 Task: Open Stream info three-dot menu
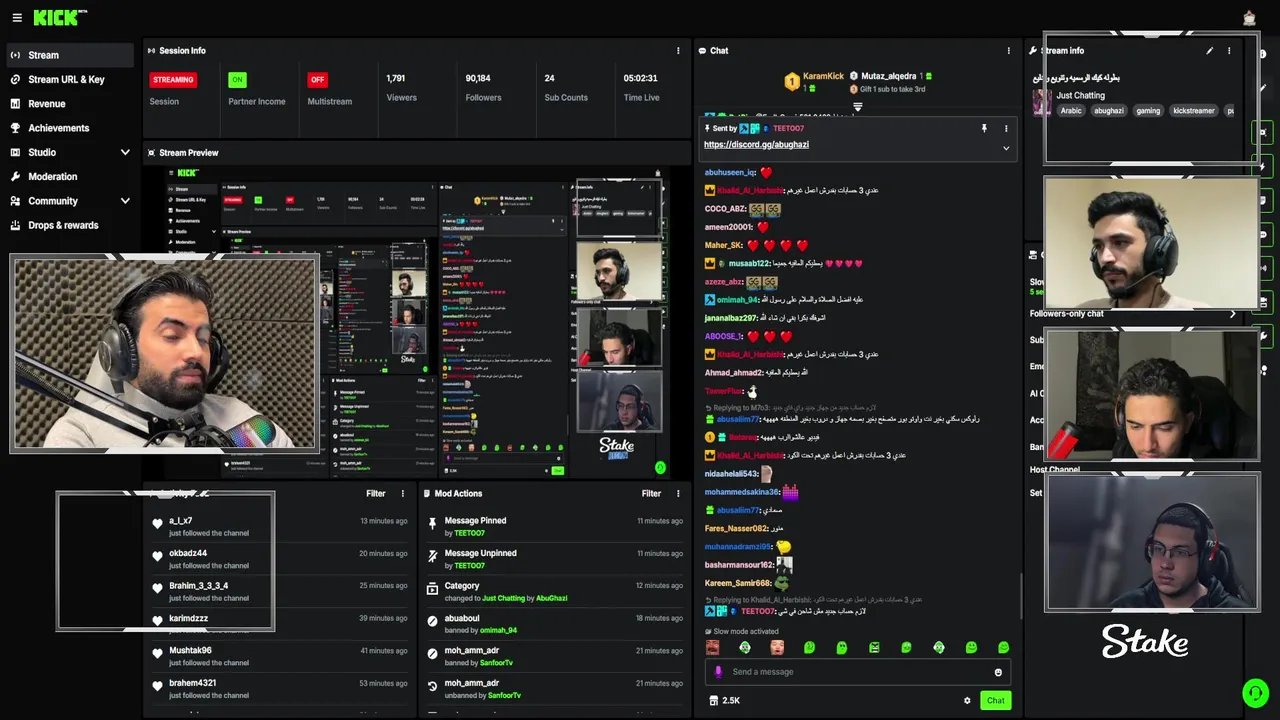pos(1229,51)
